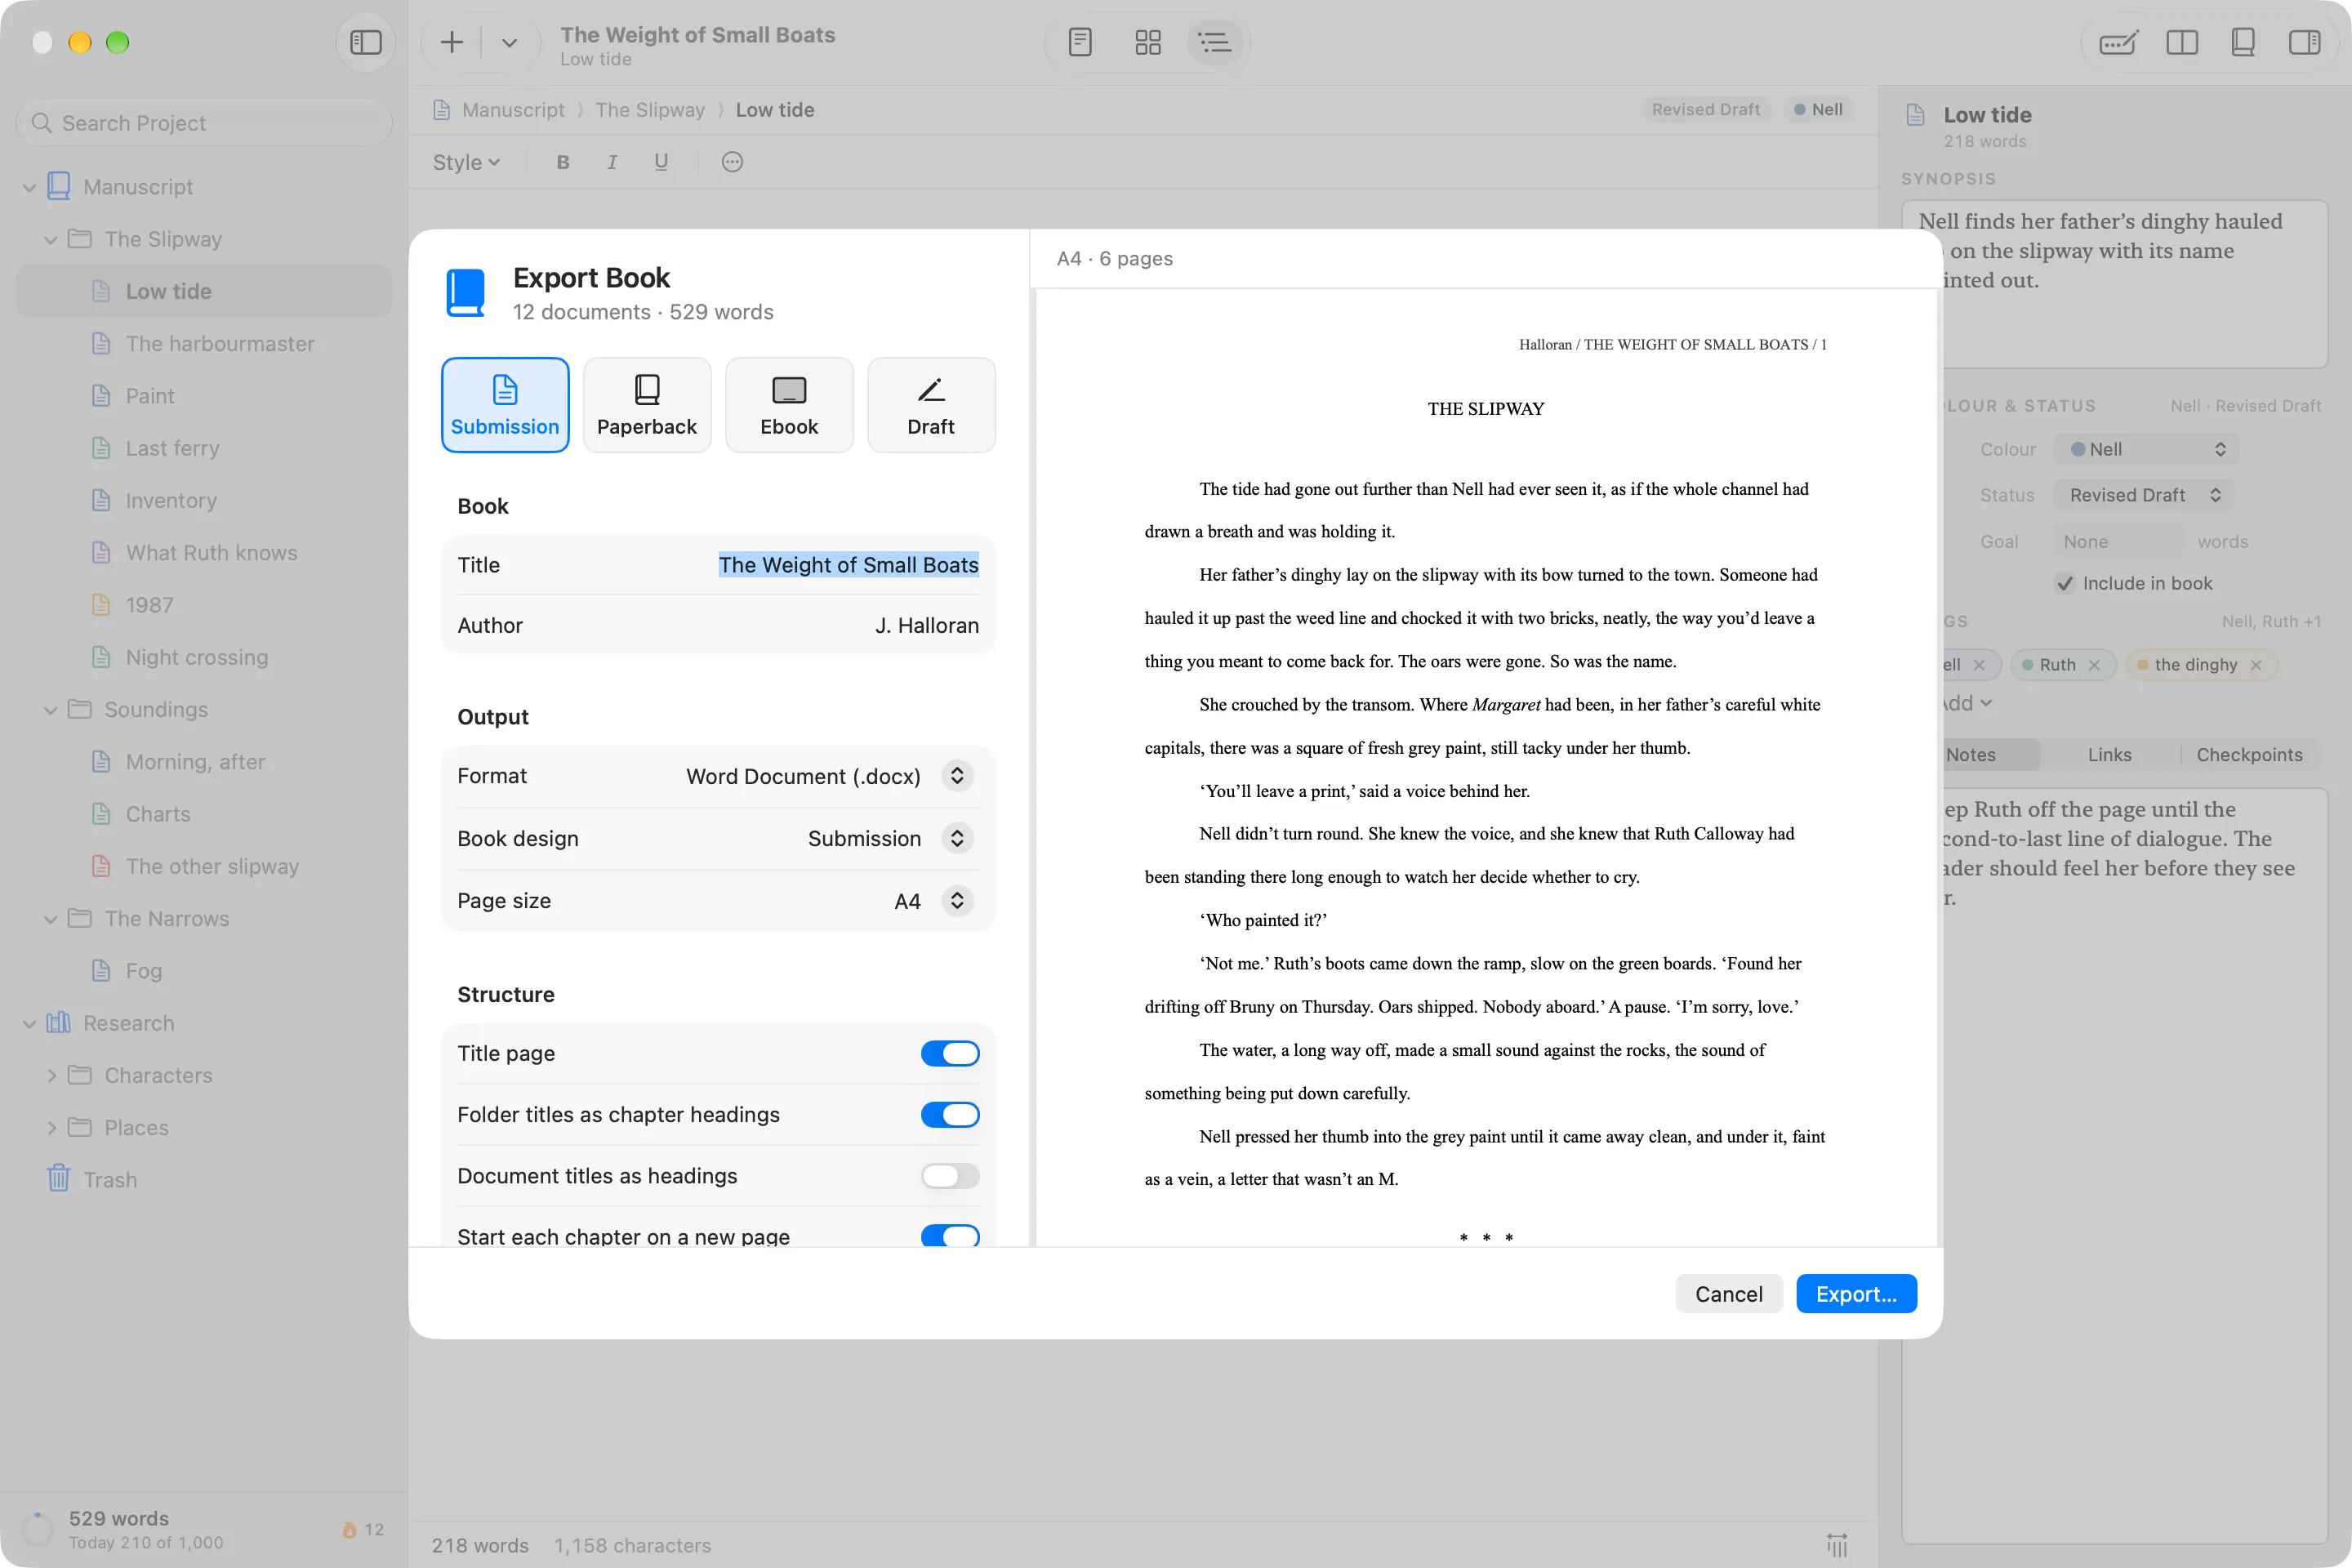Collapse the Soundings folder chevron
The width and height of the screenshot is (2352, 1568).
50,710
